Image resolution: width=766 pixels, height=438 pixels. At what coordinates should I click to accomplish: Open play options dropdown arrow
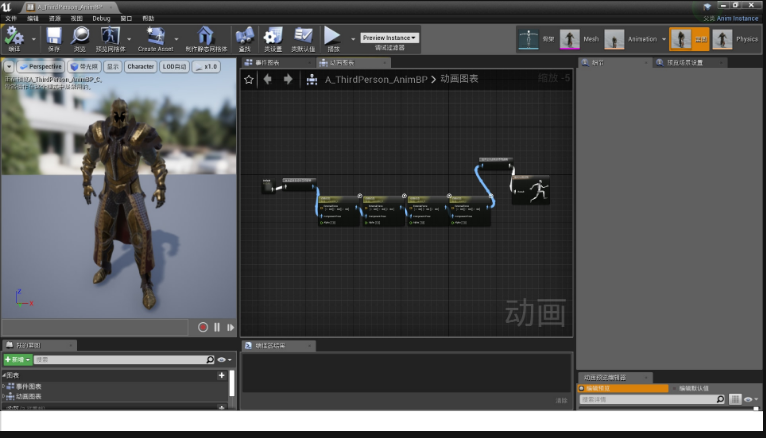[353, 39]
